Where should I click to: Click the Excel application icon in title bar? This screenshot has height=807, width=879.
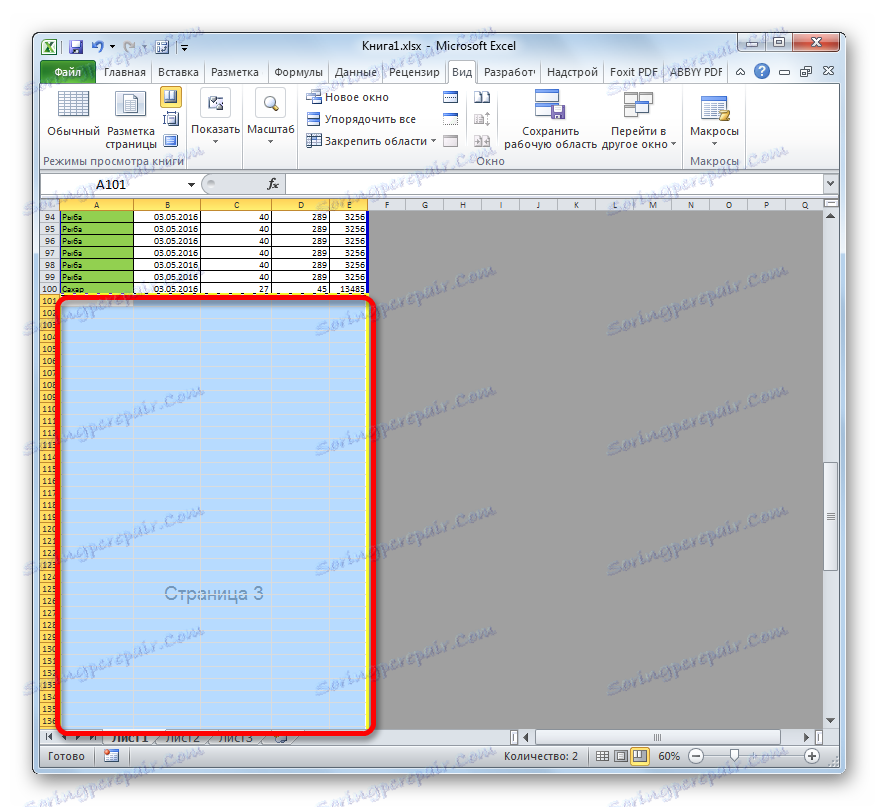point(49,47)
